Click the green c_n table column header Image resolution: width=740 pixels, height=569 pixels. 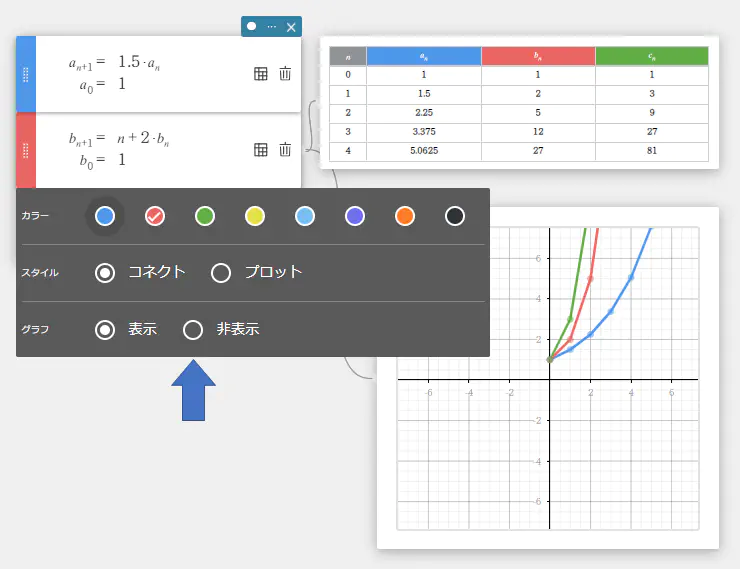(651, 55)
